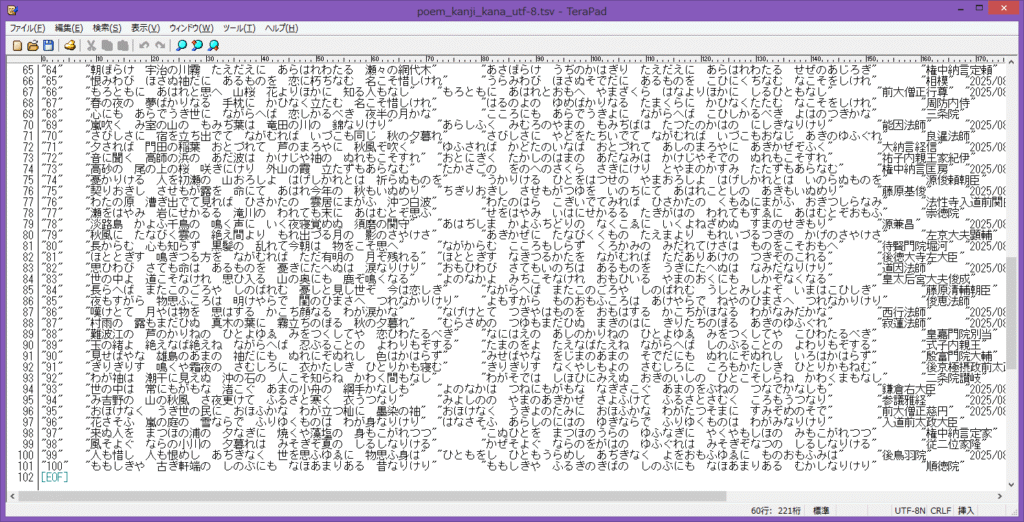The image size is (1024, 522).
Task: Click the vertical scrollbar down arrow
Action: pyautogui.click(x=1009, y=482)
